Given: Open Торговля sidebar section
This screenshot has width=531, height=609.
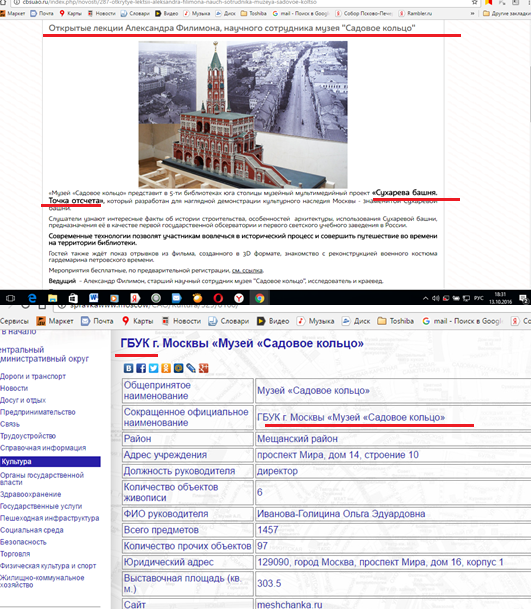Looking at the screenshot, I should [x=15, y=554].
